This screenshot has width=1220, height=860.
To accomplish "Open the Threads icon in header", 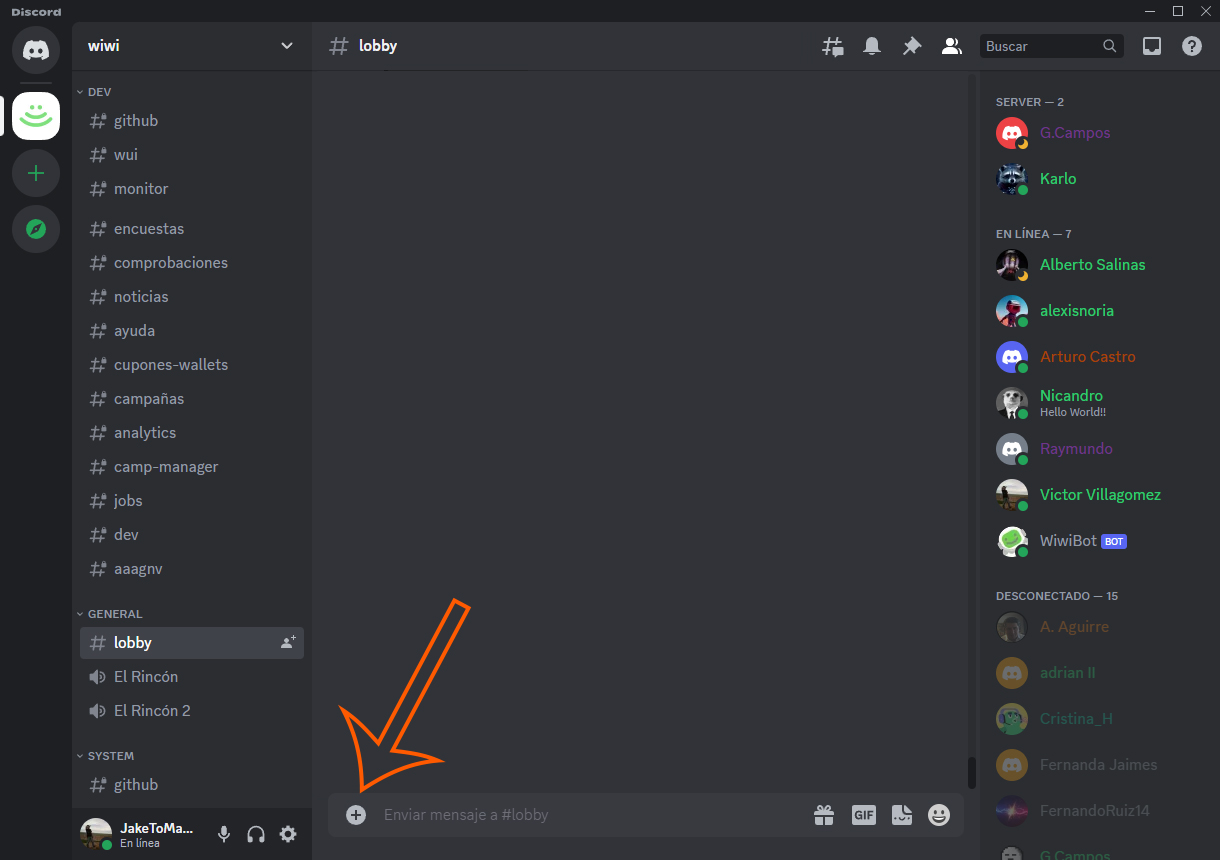I will 832,46.
